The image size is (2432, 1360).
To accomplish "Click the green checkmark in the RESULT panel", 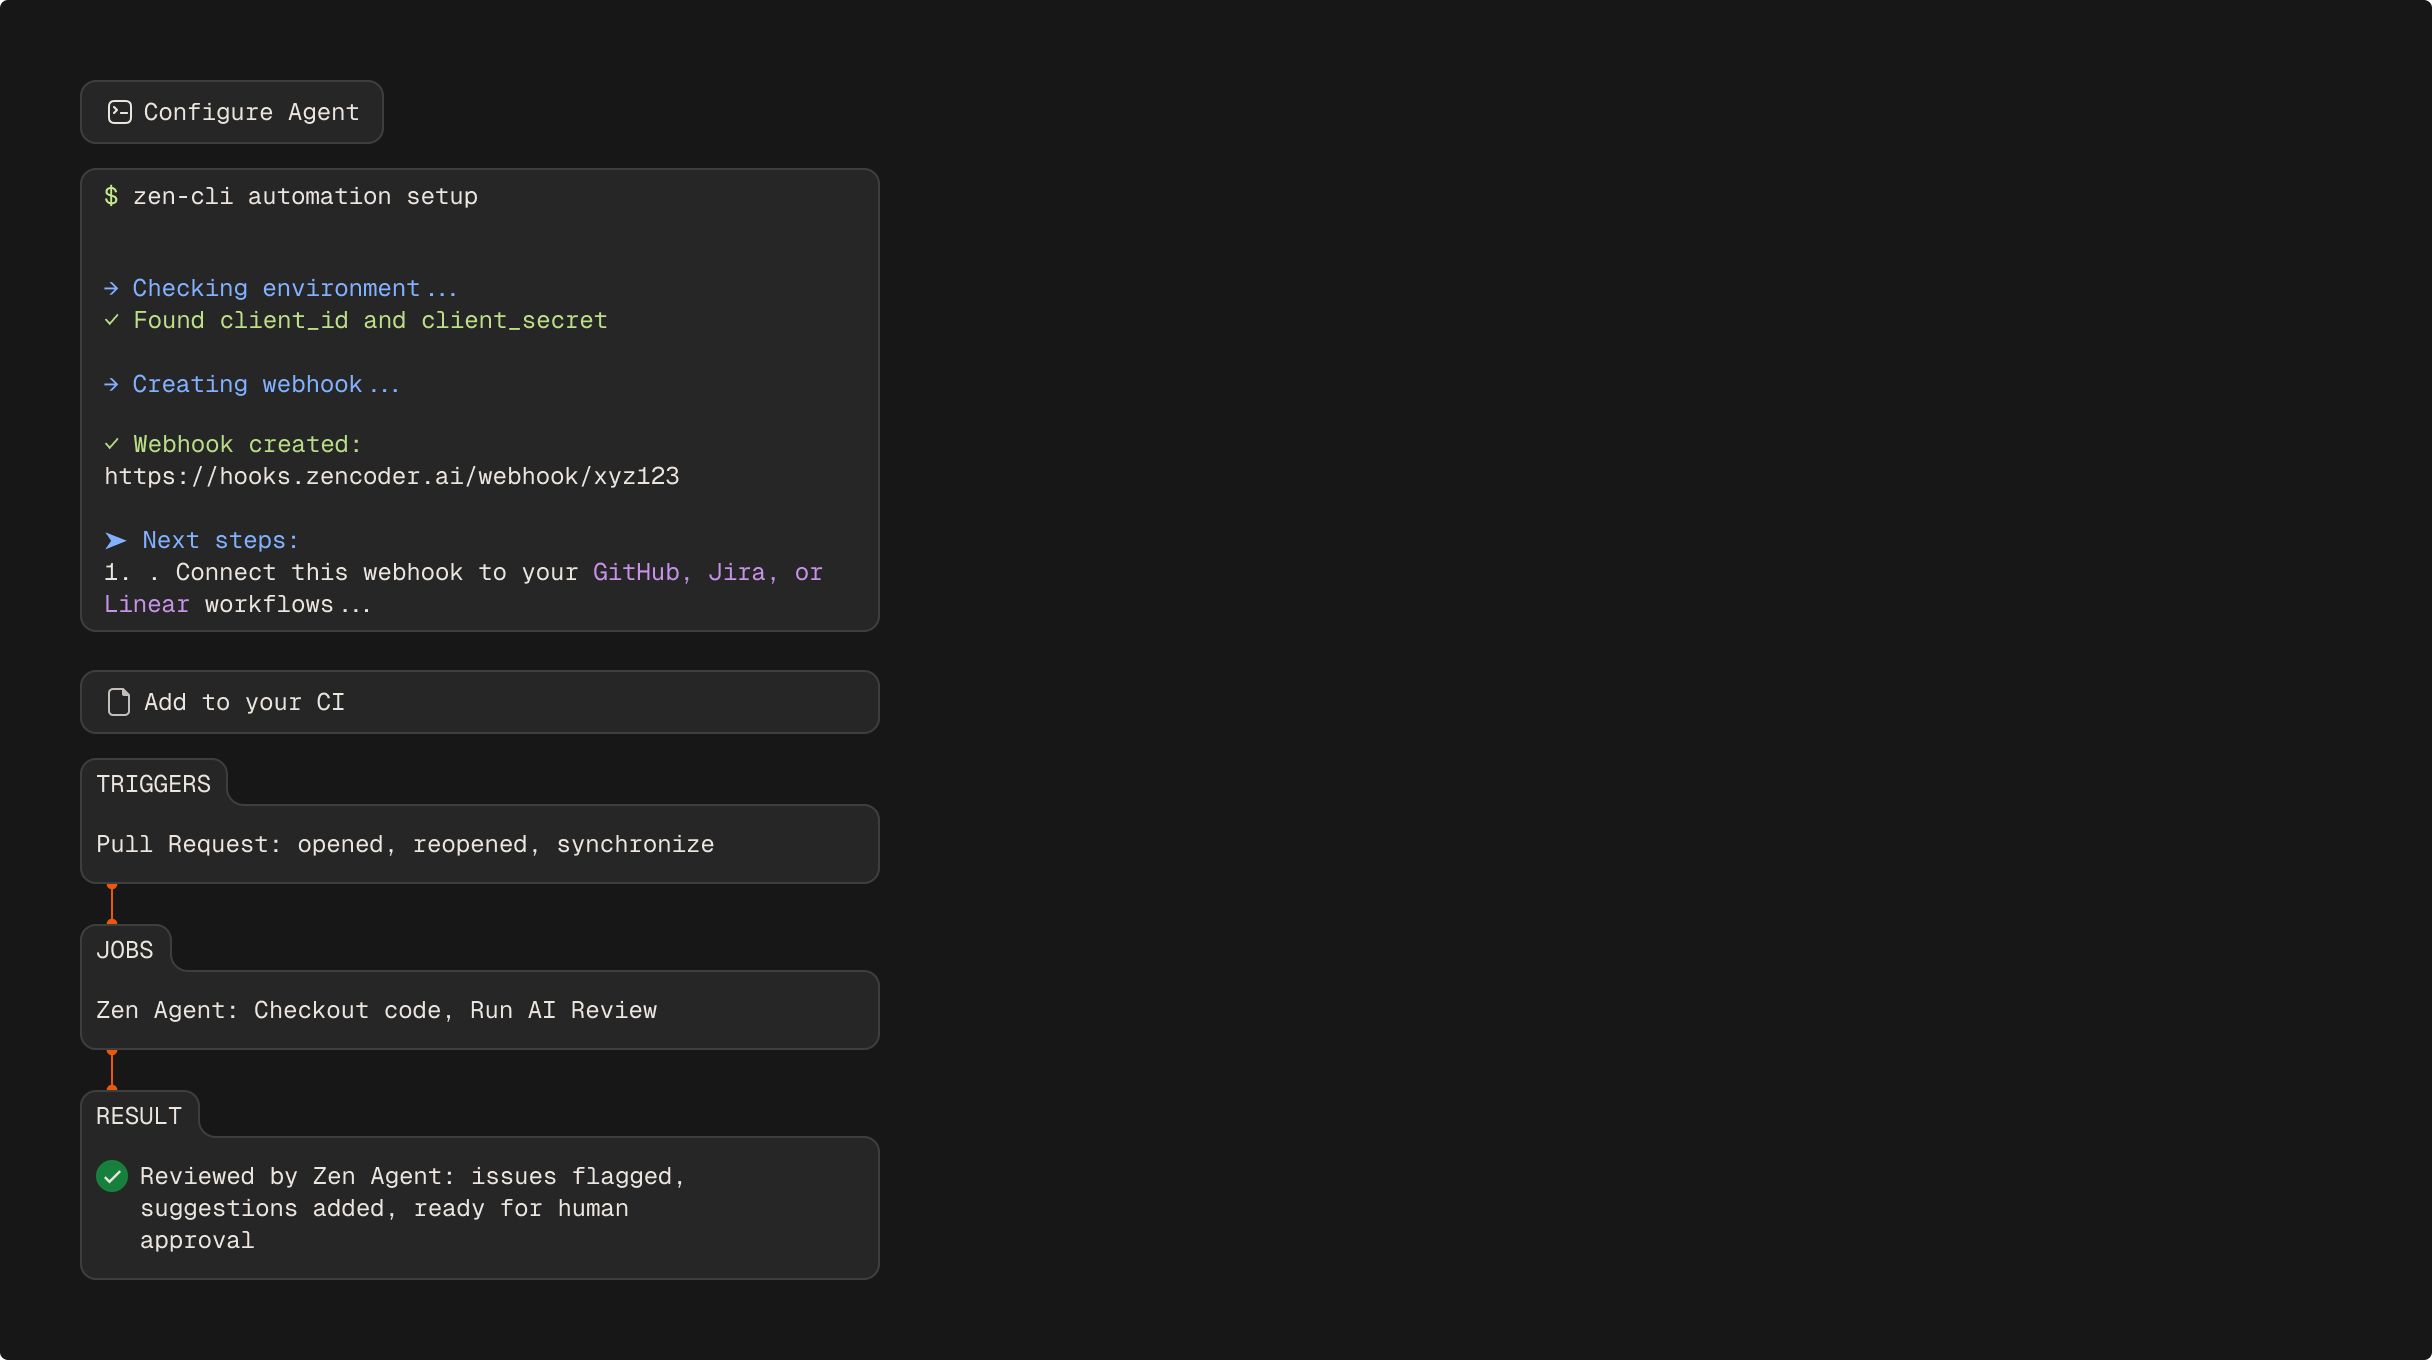I will [x=111, y=1176].
